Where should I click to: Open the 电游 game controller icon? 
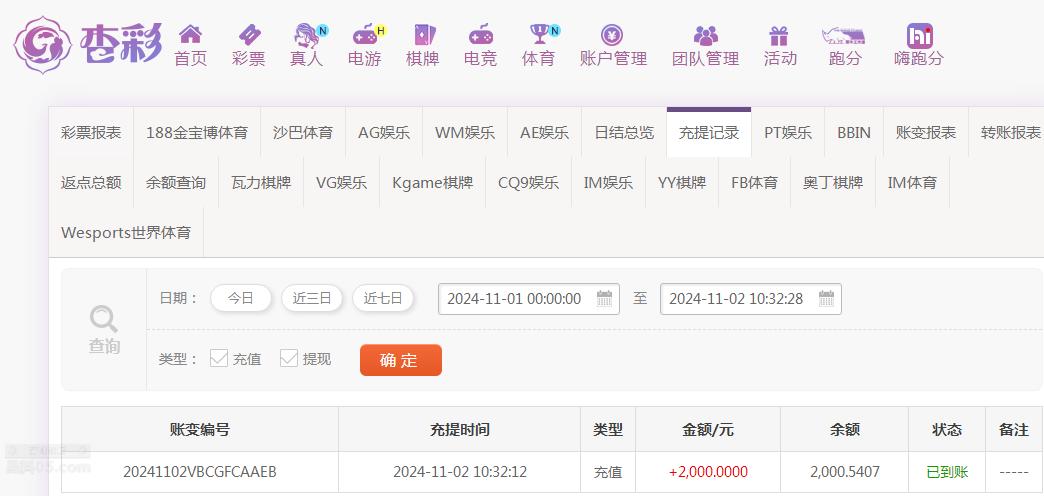tap(365, 34)
